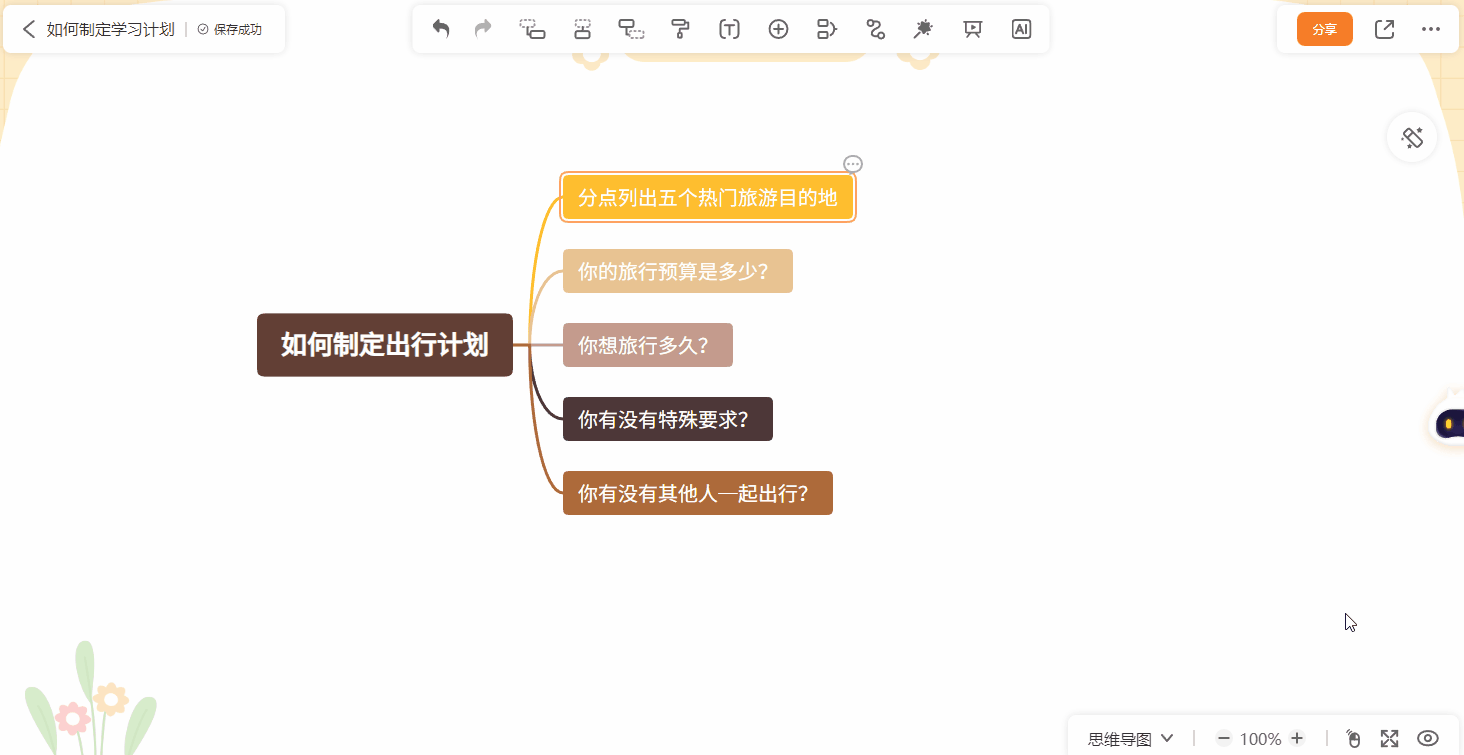Screen dimensions: 1464x755
Task: Open the 思维导图 layout dropdown
Action: point(1130,739)
